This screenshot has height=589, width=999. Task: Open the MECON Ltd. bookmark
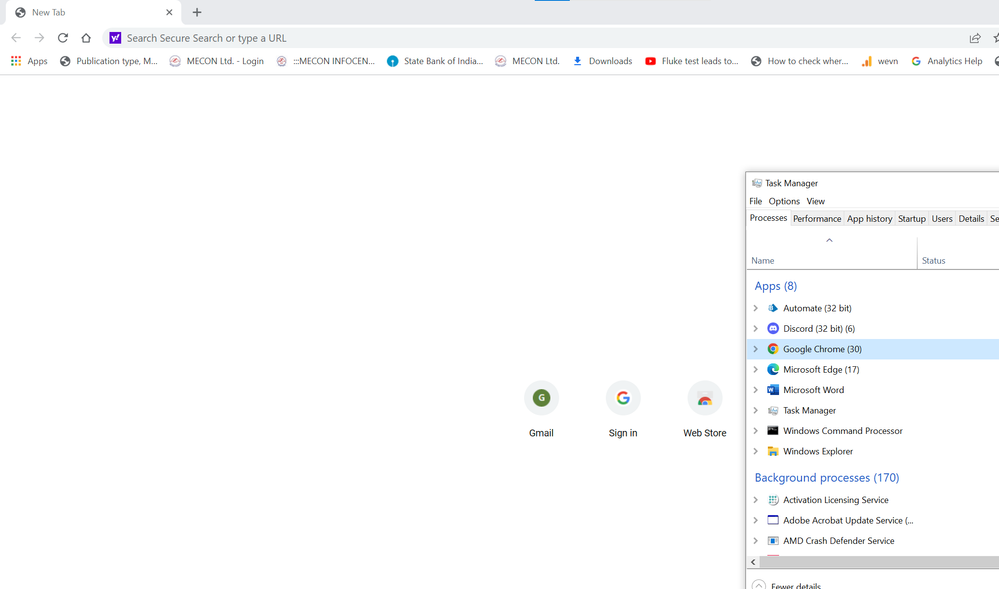point(528,61)
